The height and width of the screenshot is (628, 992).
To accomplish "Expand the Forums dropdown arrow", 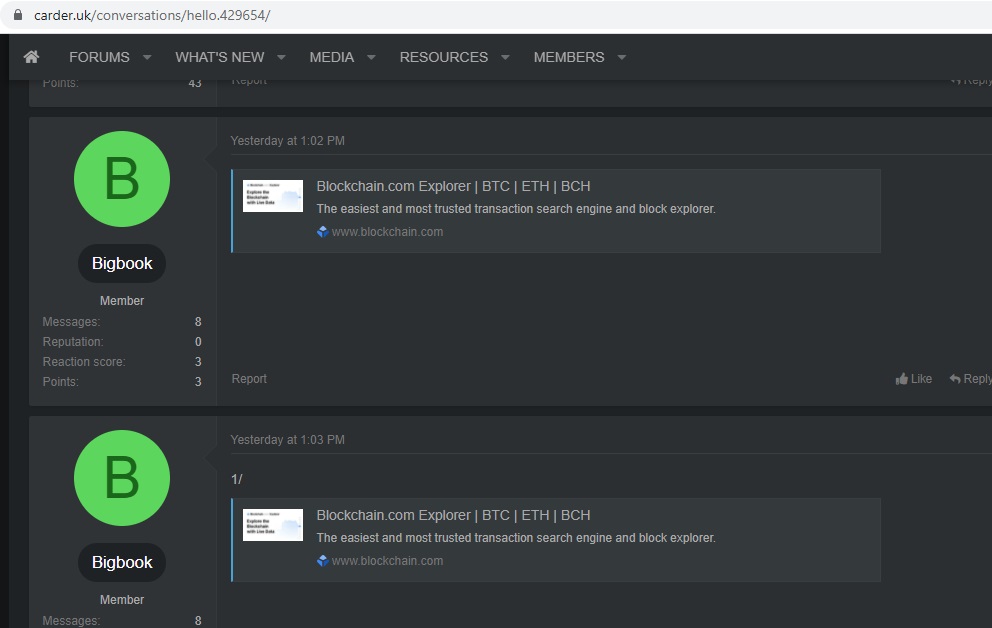I will 147,57.
